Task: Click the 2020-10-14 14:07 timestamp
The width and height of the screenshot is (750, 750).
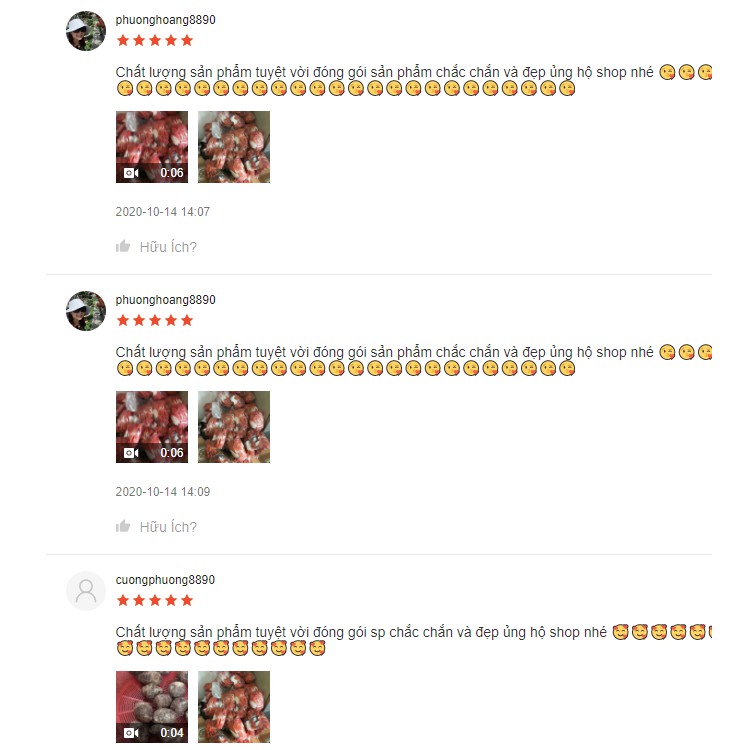Action: (163, 211)
